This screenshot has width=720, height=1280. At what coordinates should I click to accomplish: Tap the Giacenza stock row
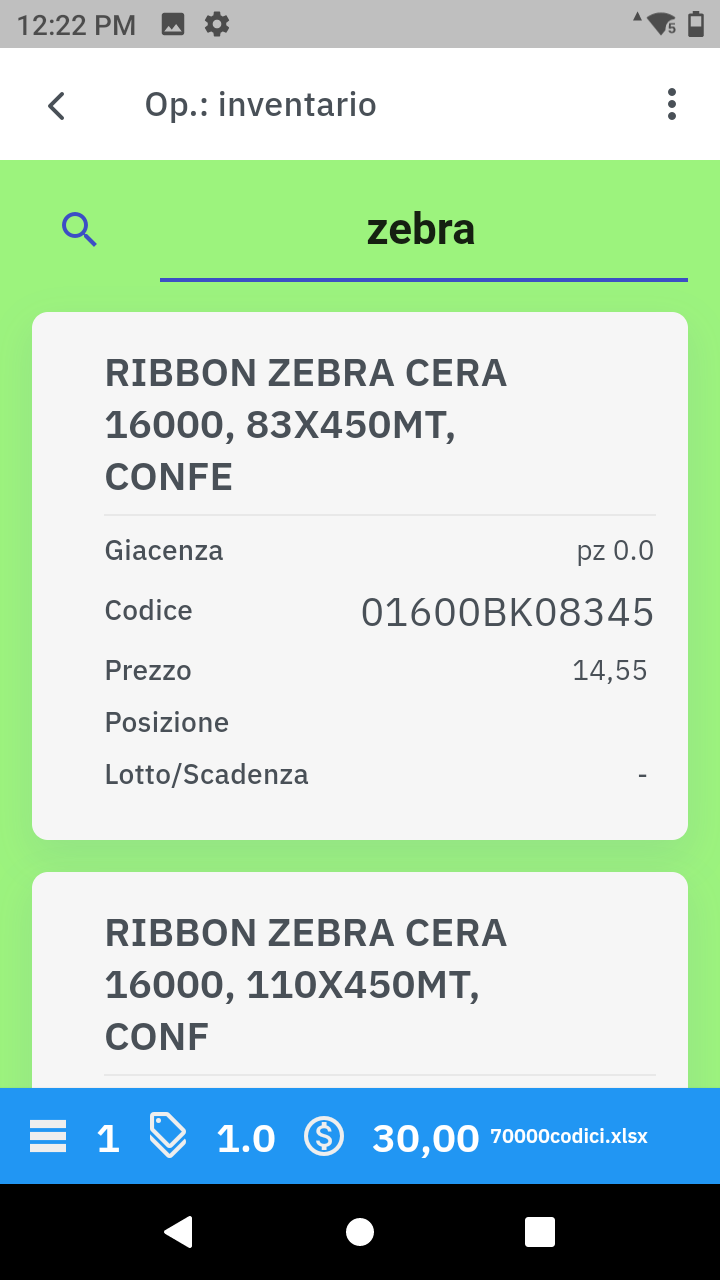[379, 551]
